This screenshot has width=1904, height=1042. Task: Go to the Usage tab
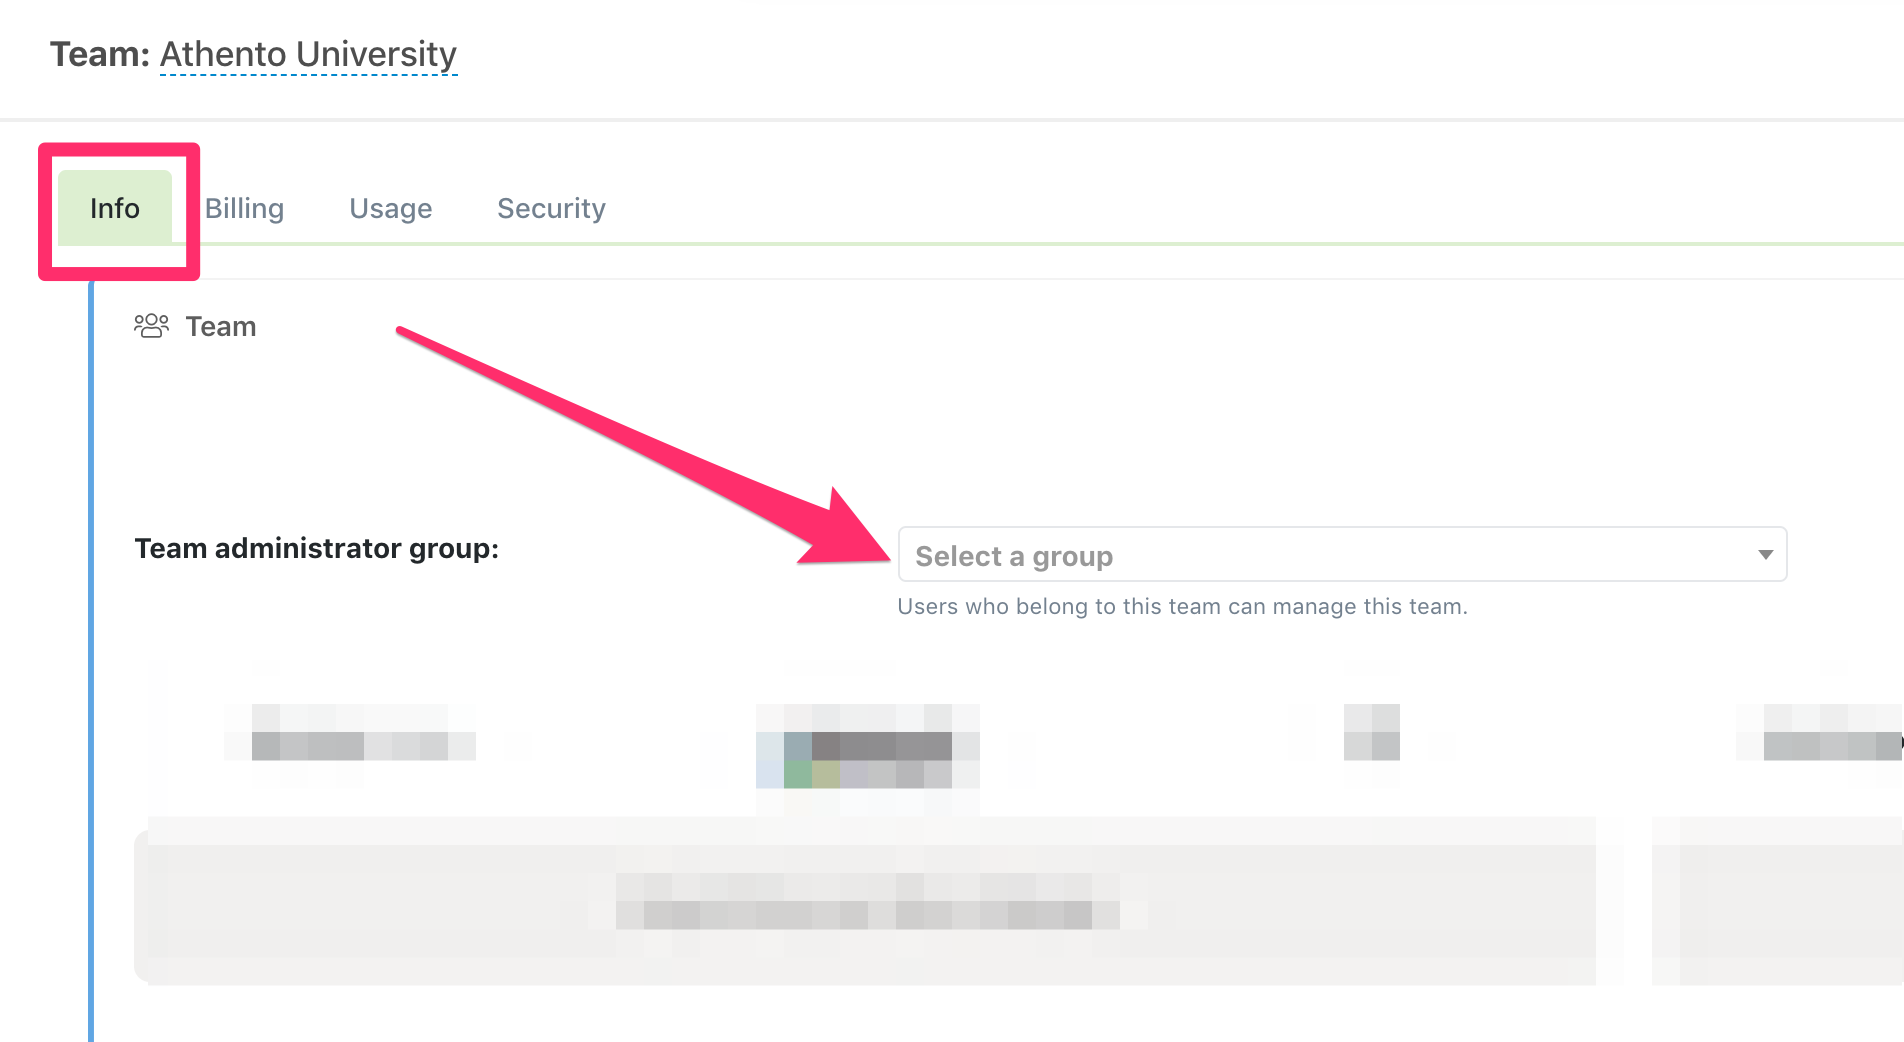click(390, 208)
